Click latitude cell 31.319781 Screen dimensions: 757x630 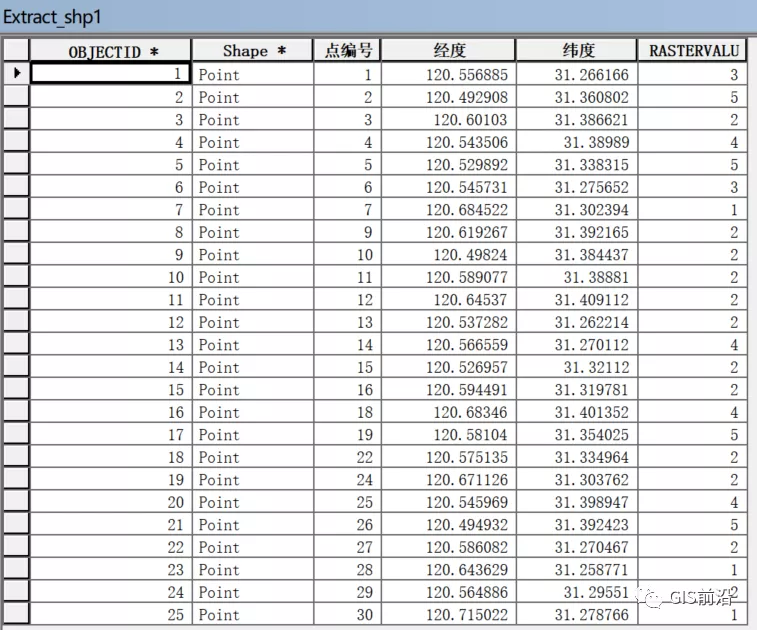577,390
